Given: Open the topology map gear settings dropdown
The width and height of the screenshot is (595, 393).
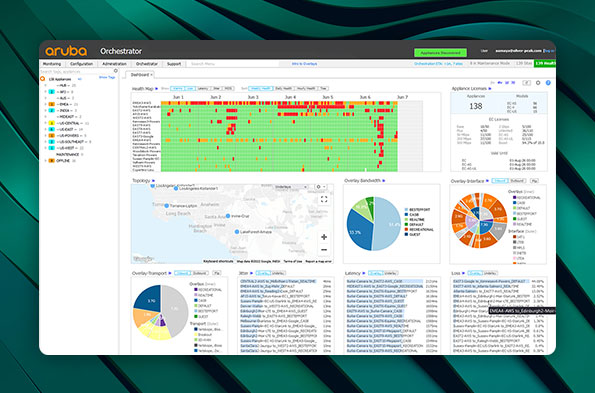Looking at the screenshot, I should point(321,187).
